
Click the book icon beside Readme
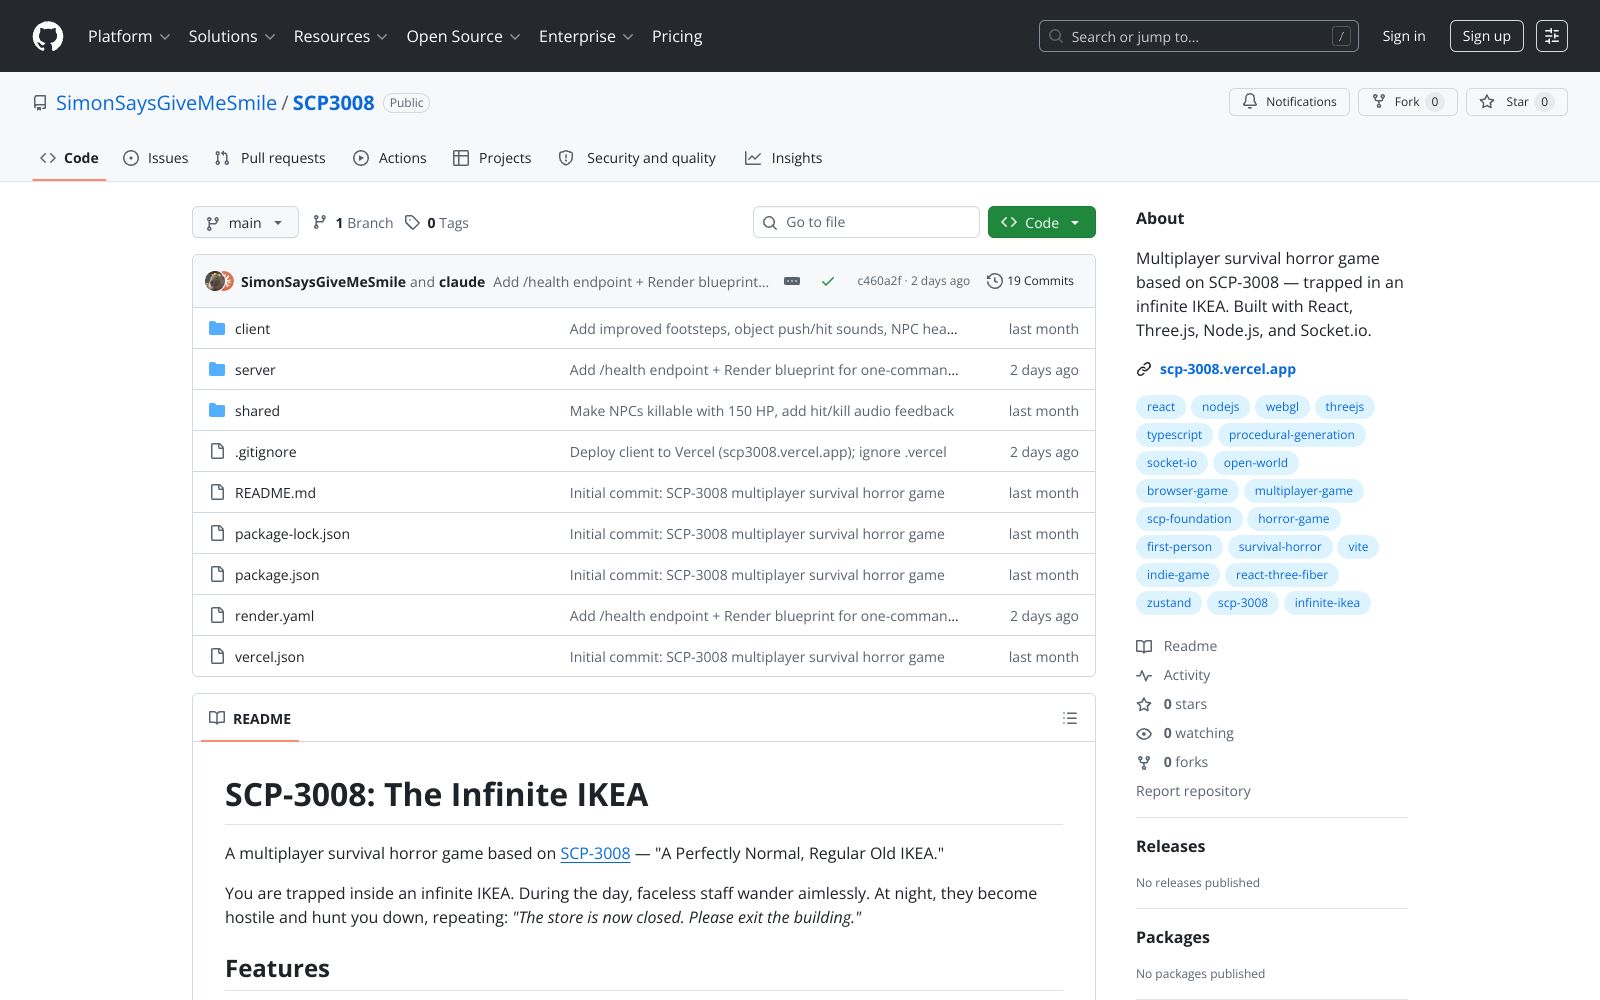(x=1144, y=646)
